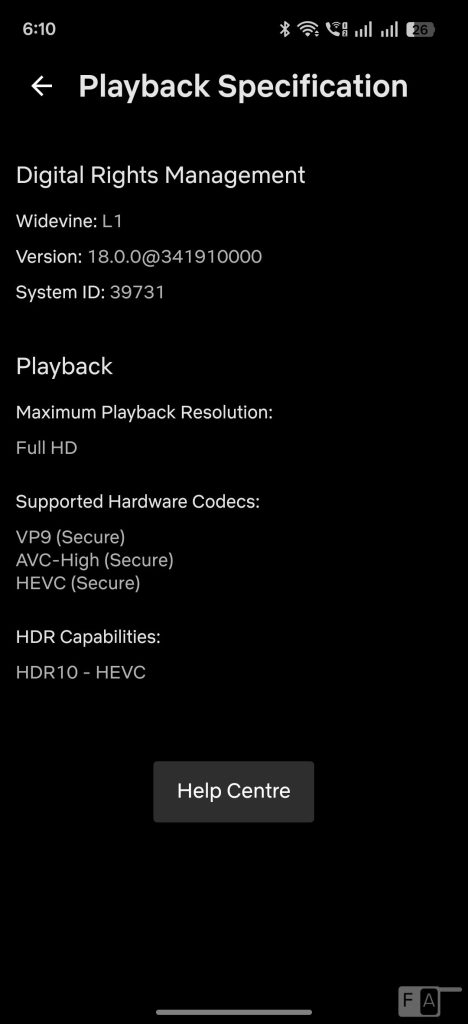
Task: Select the Playback Specification title
Action: (243, 86)
